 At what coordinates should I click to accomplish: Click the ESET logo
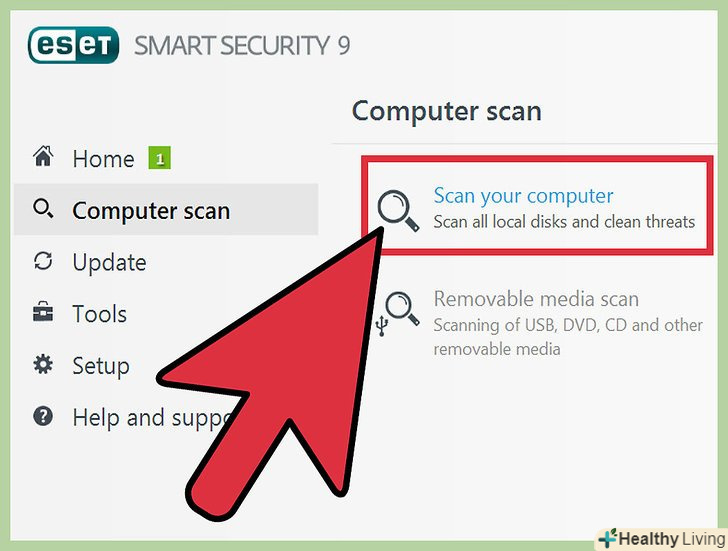[73, 45]
